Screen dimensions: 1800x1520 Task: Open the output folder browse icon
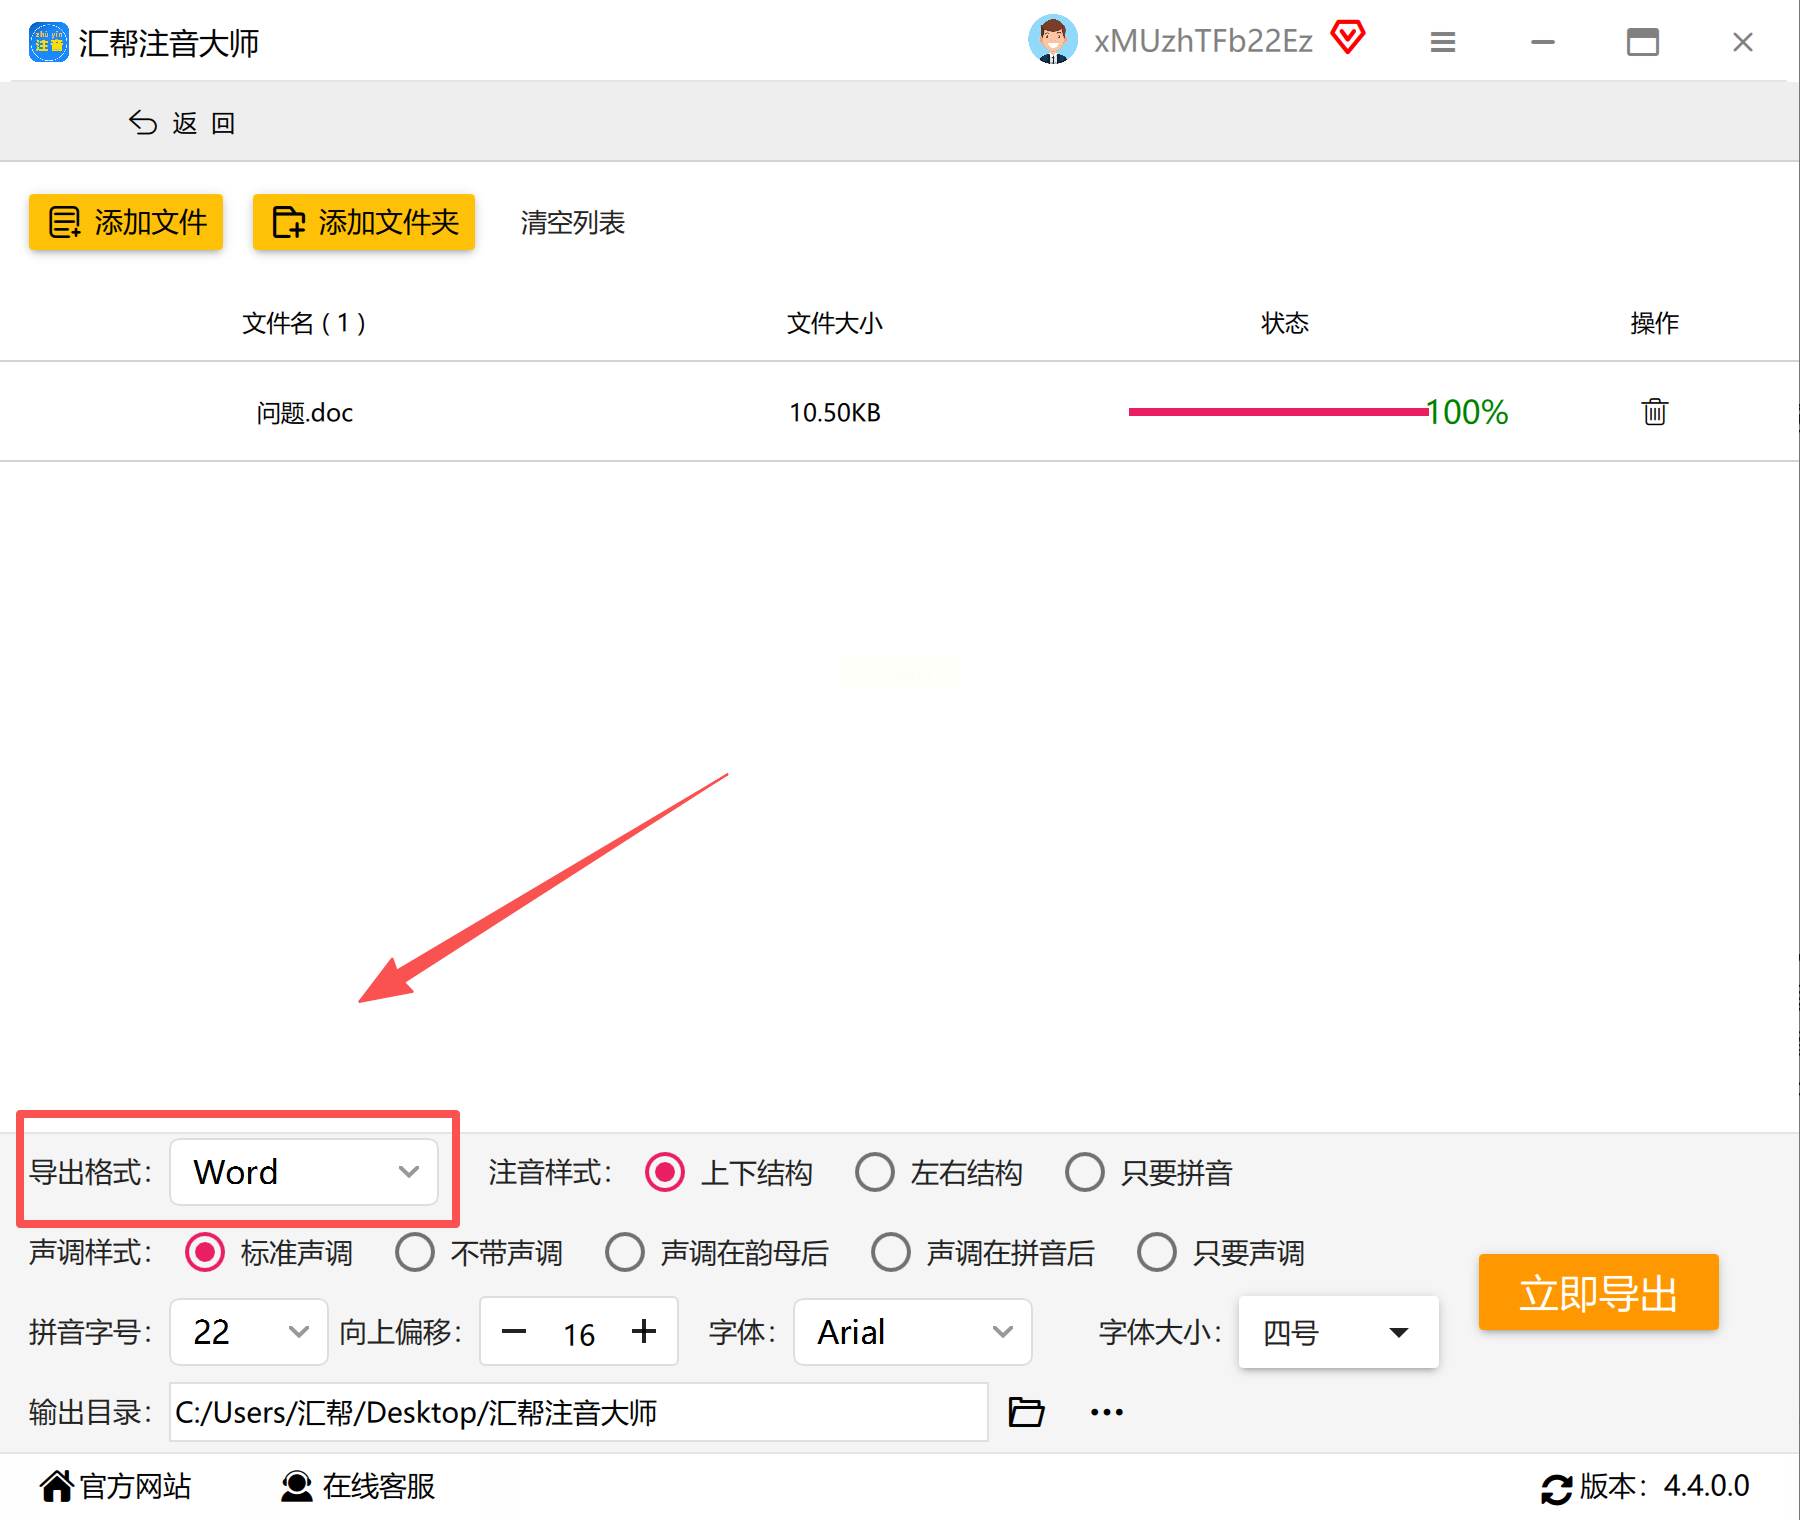[1026, 1412]
